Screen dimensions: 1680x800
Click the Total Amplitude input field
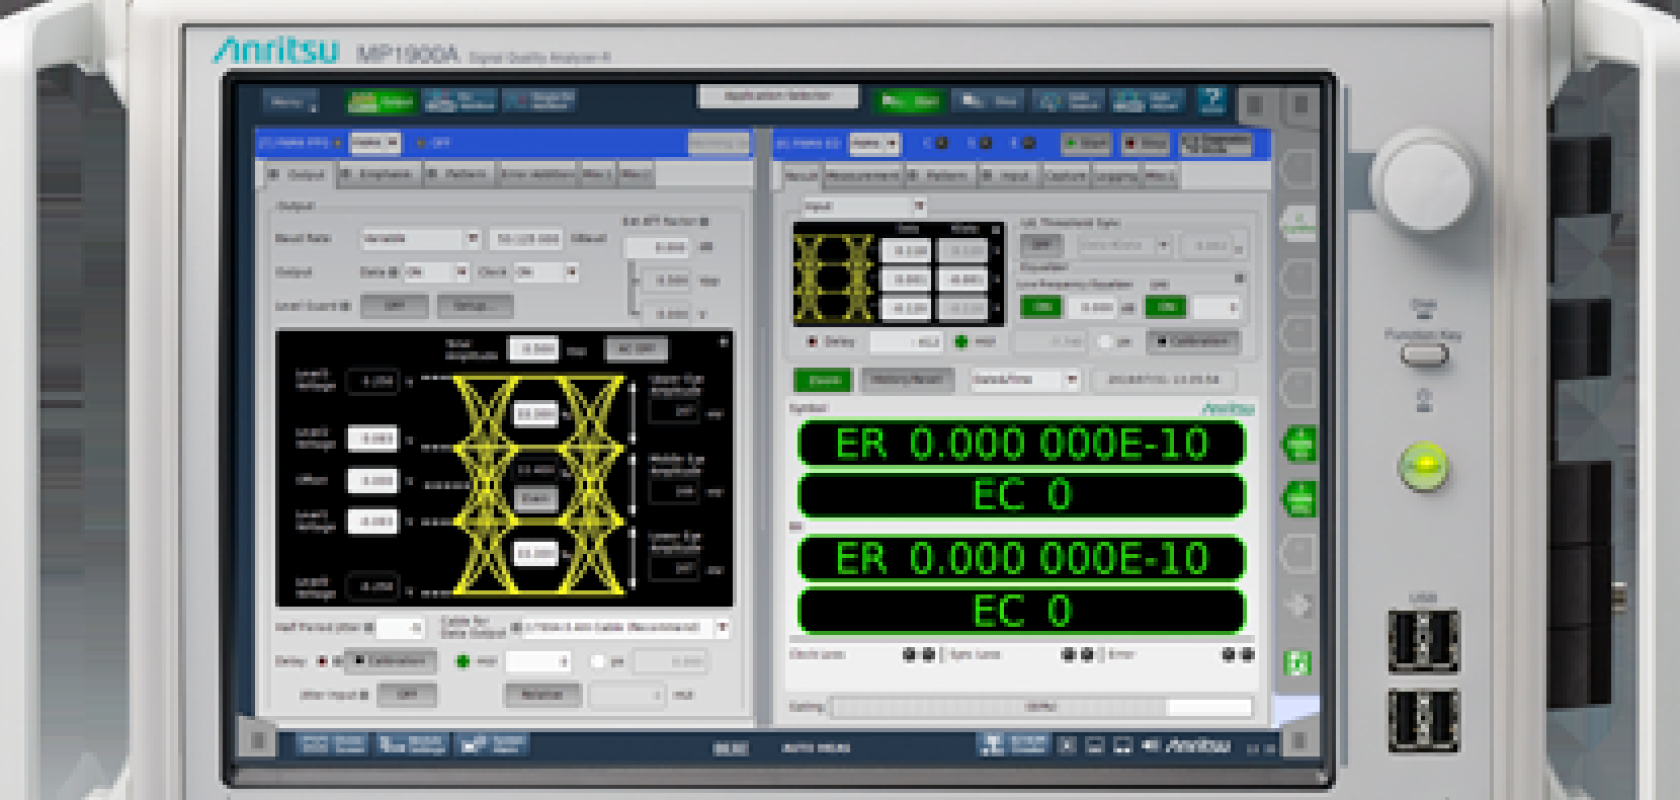click(534, 349)
